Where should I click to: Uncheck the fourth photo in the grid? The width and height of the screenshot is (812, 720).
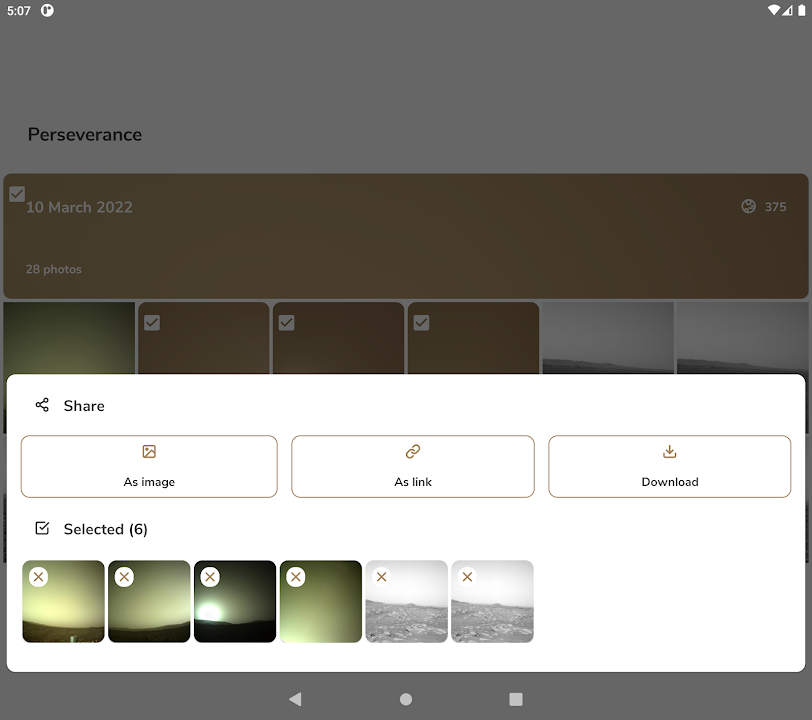pos(422,322)
